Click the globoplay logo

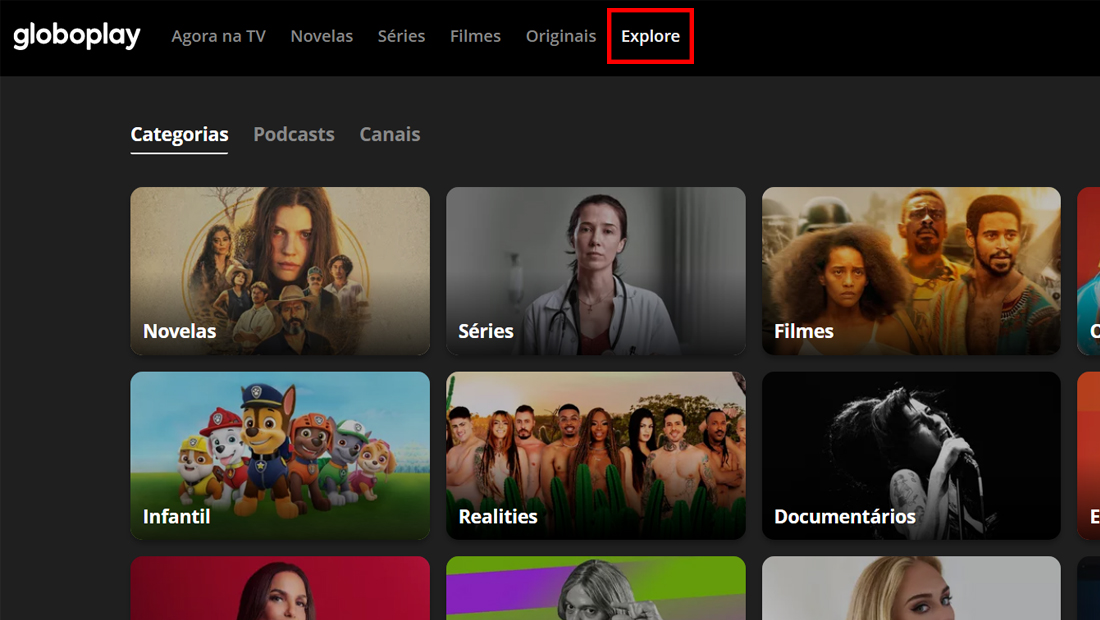(x=76, y=36)
